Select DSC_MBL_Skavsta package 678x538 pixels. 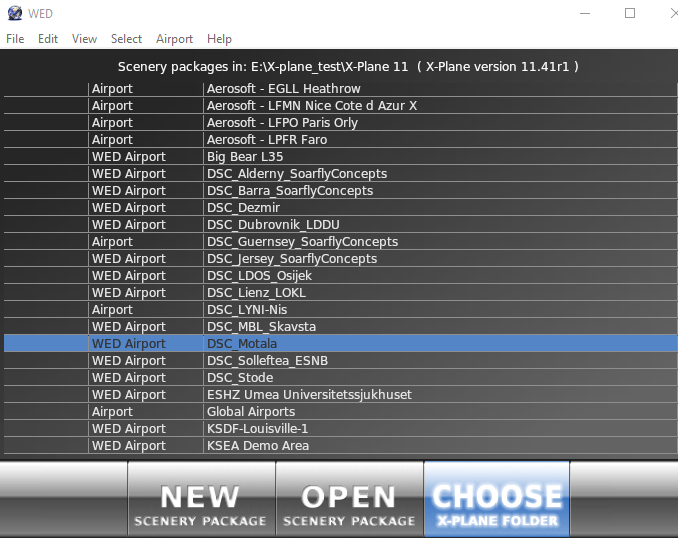coord(341,327)
